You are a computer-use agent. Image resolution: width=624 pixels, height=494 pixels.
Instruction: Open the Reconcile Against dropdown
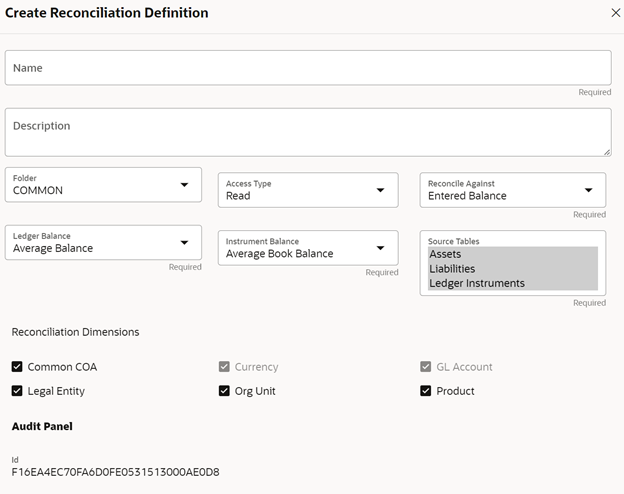[x=512, y=190]
